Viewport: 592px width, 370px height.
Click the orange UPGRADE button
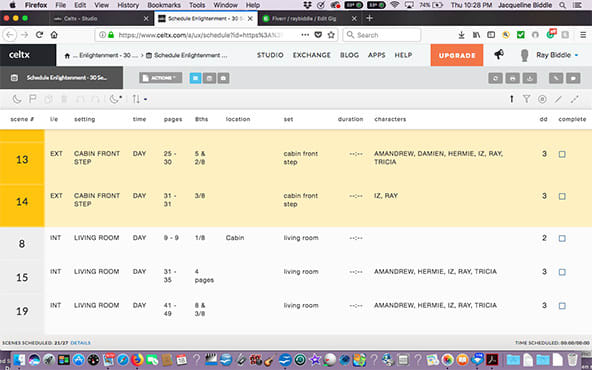(457, 55)
